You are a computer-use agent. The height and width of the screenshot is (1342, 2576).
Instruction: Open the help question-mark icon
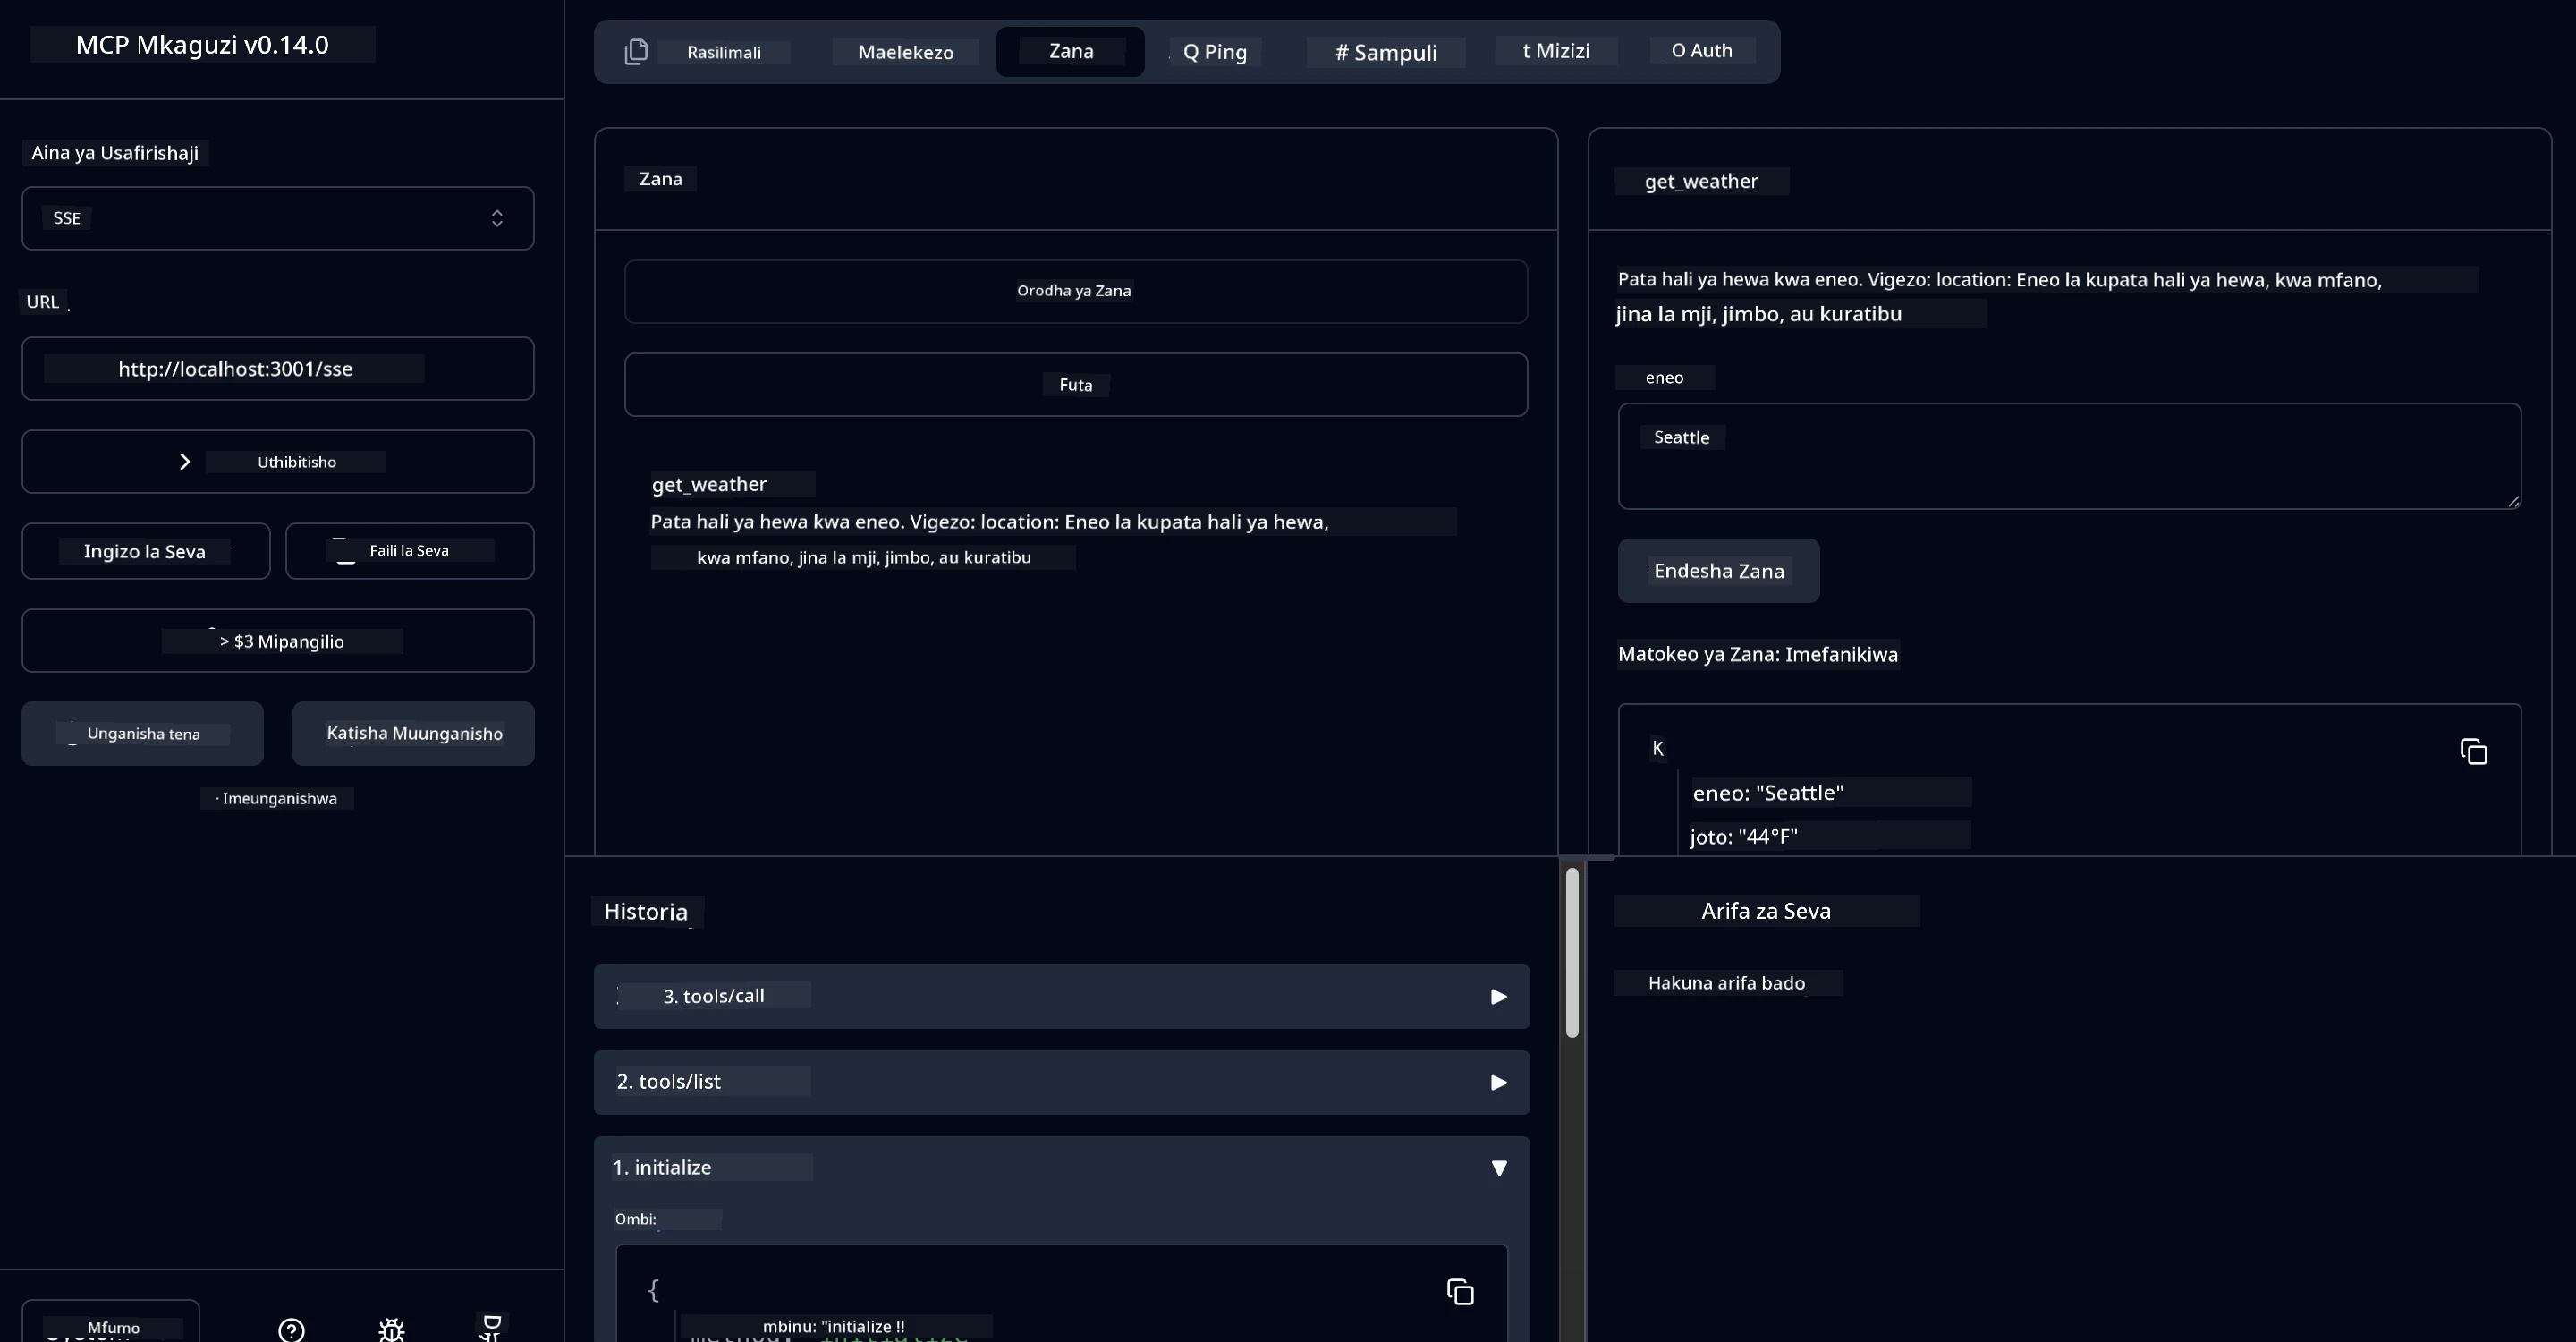coord(291,1330)
